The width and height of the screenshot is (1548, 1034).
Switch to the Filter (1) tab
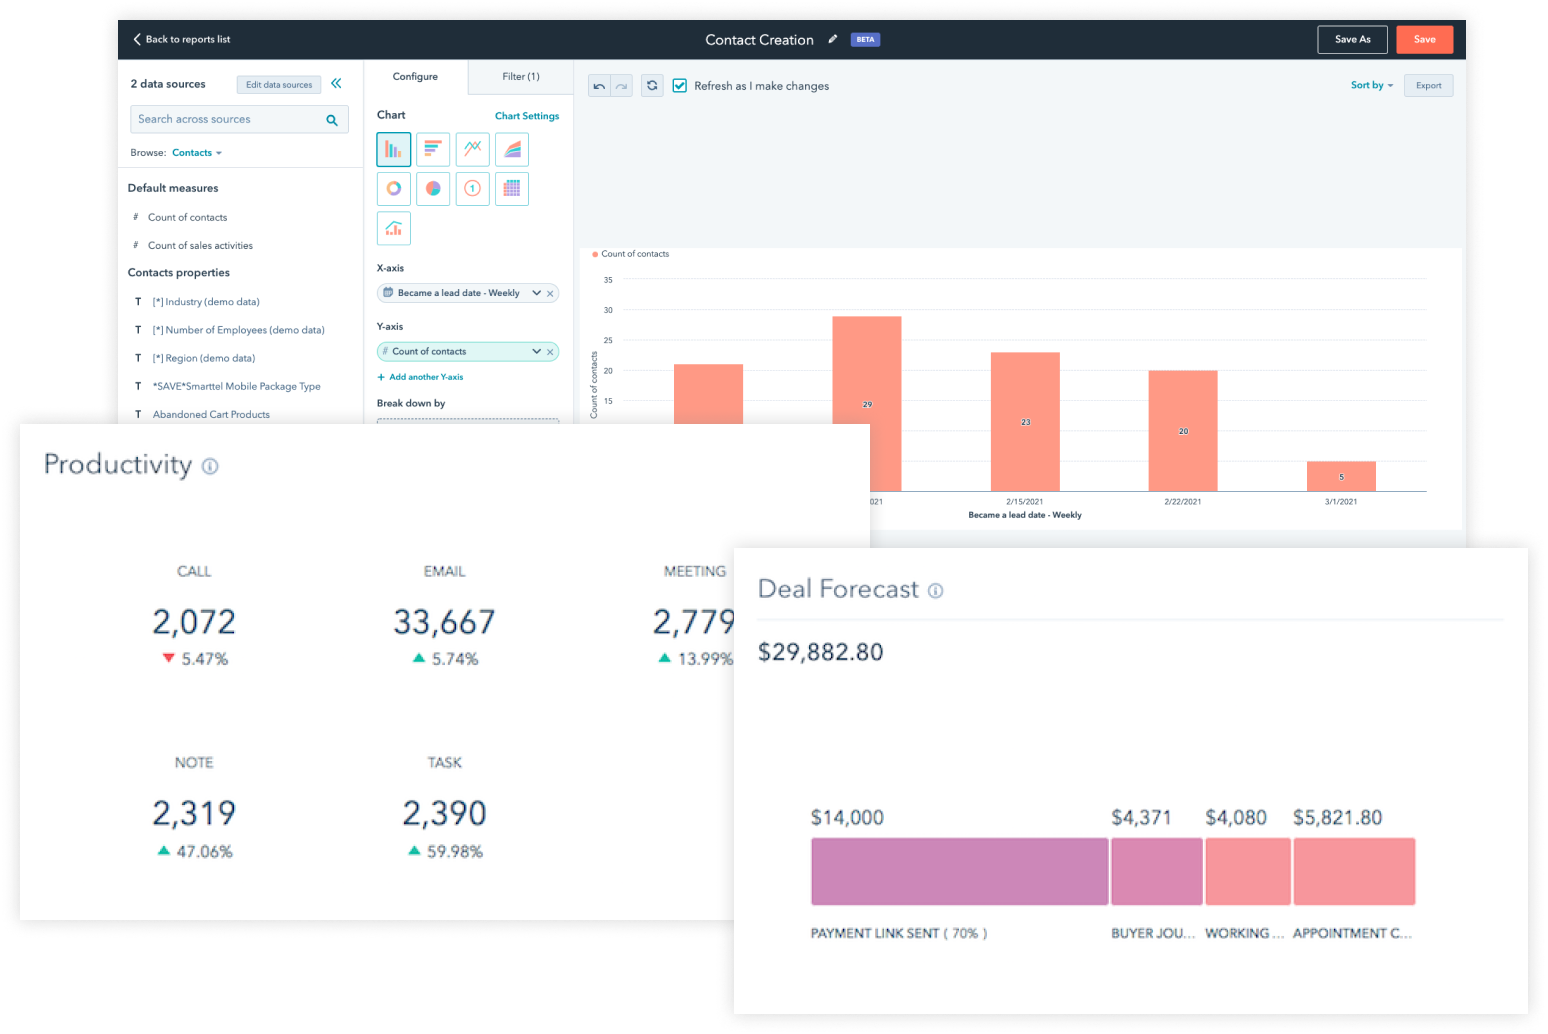click(520, 76)
